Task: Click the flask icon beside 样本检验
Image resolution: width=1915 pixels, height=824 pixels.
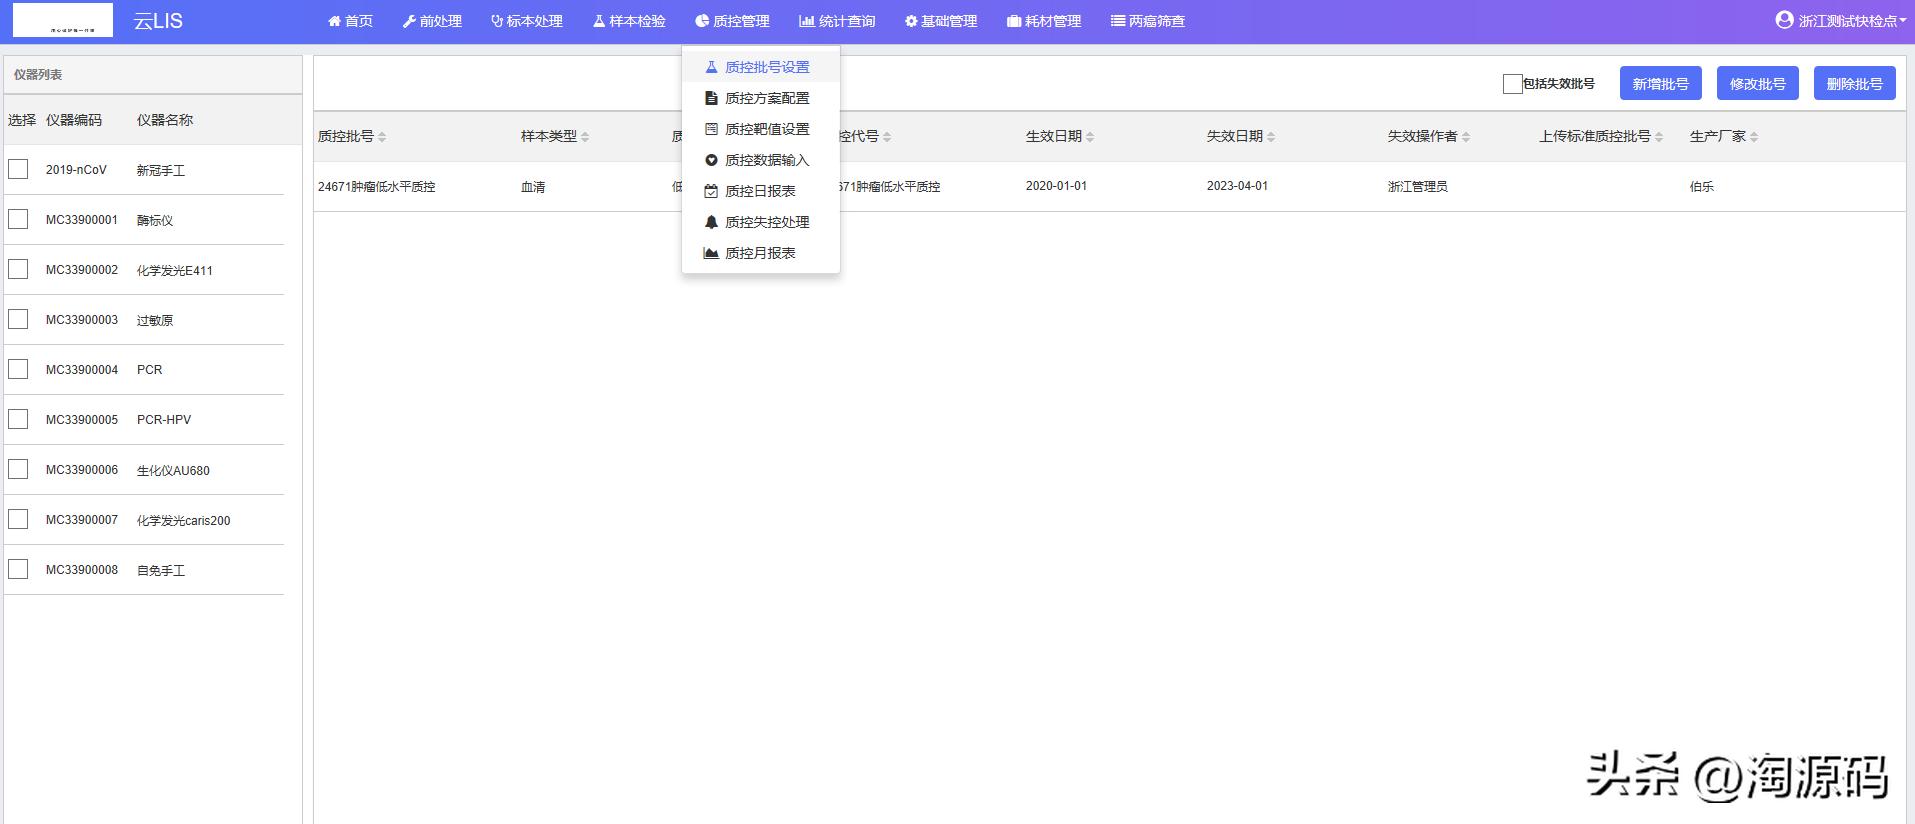Action: tap(599, 21)
